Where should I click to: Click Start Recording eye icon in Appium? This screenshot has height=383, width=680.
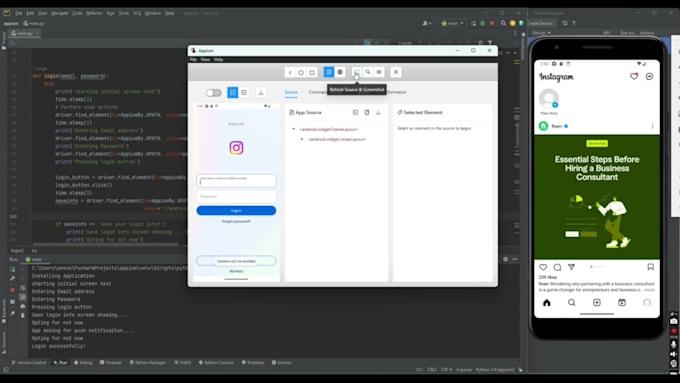pos(379,72)
